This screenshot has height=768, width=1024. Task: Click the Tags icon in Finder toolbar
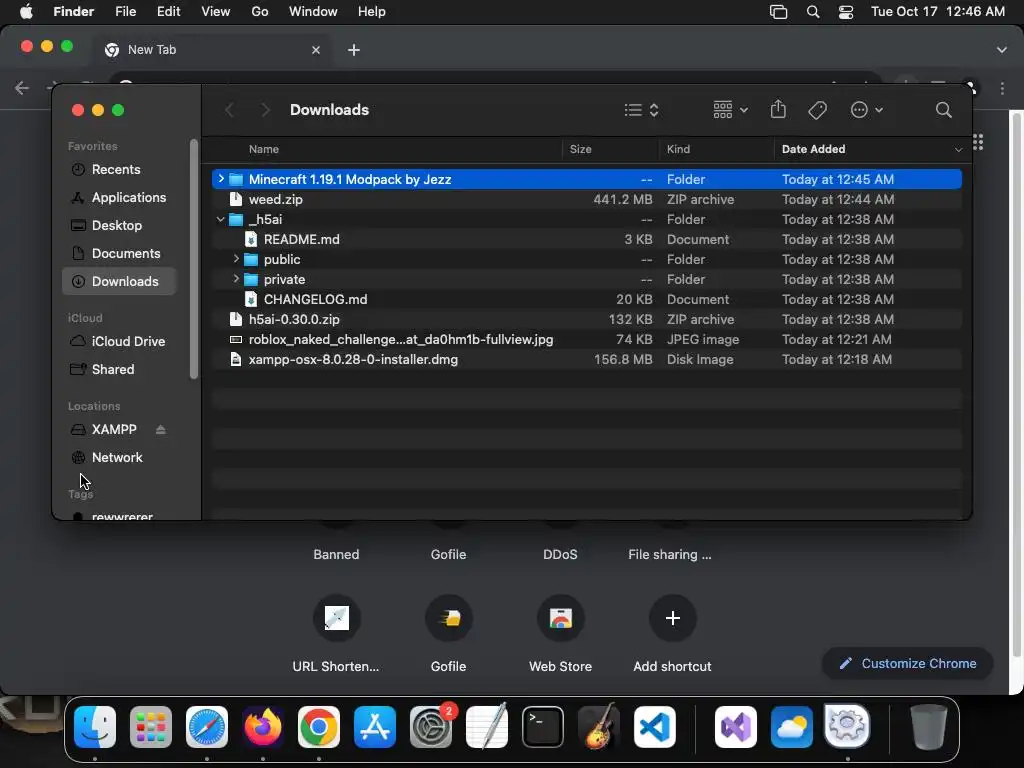click(x=817, y=110)
